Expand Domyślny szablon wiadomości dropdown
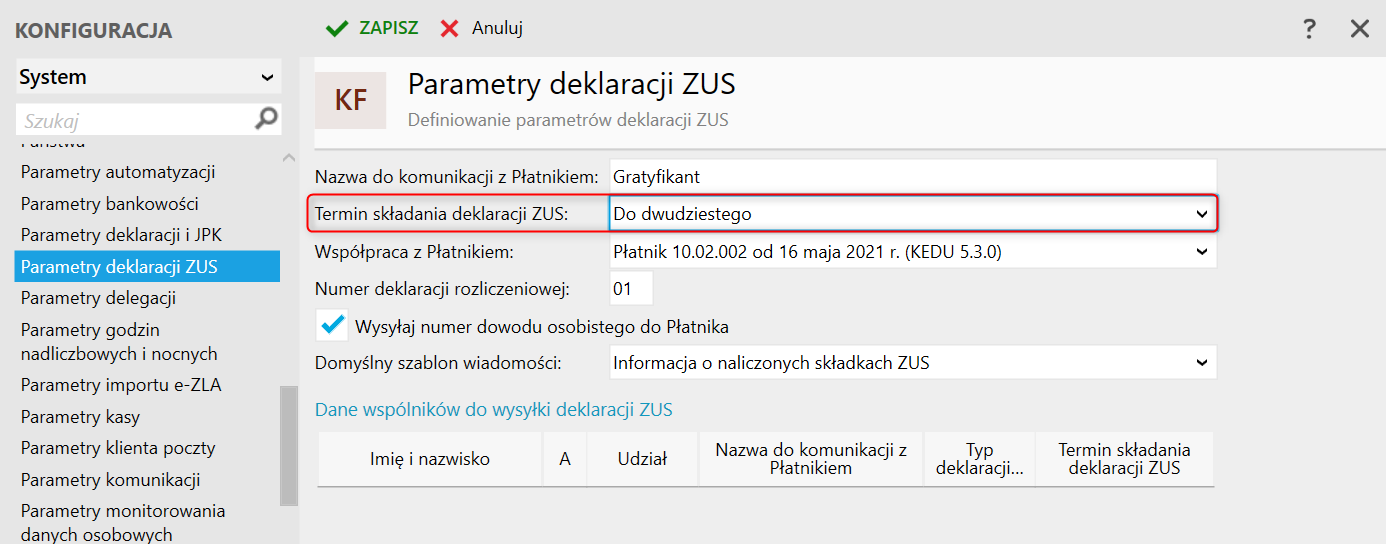The image size is (1386, 544). point(1201,363)
